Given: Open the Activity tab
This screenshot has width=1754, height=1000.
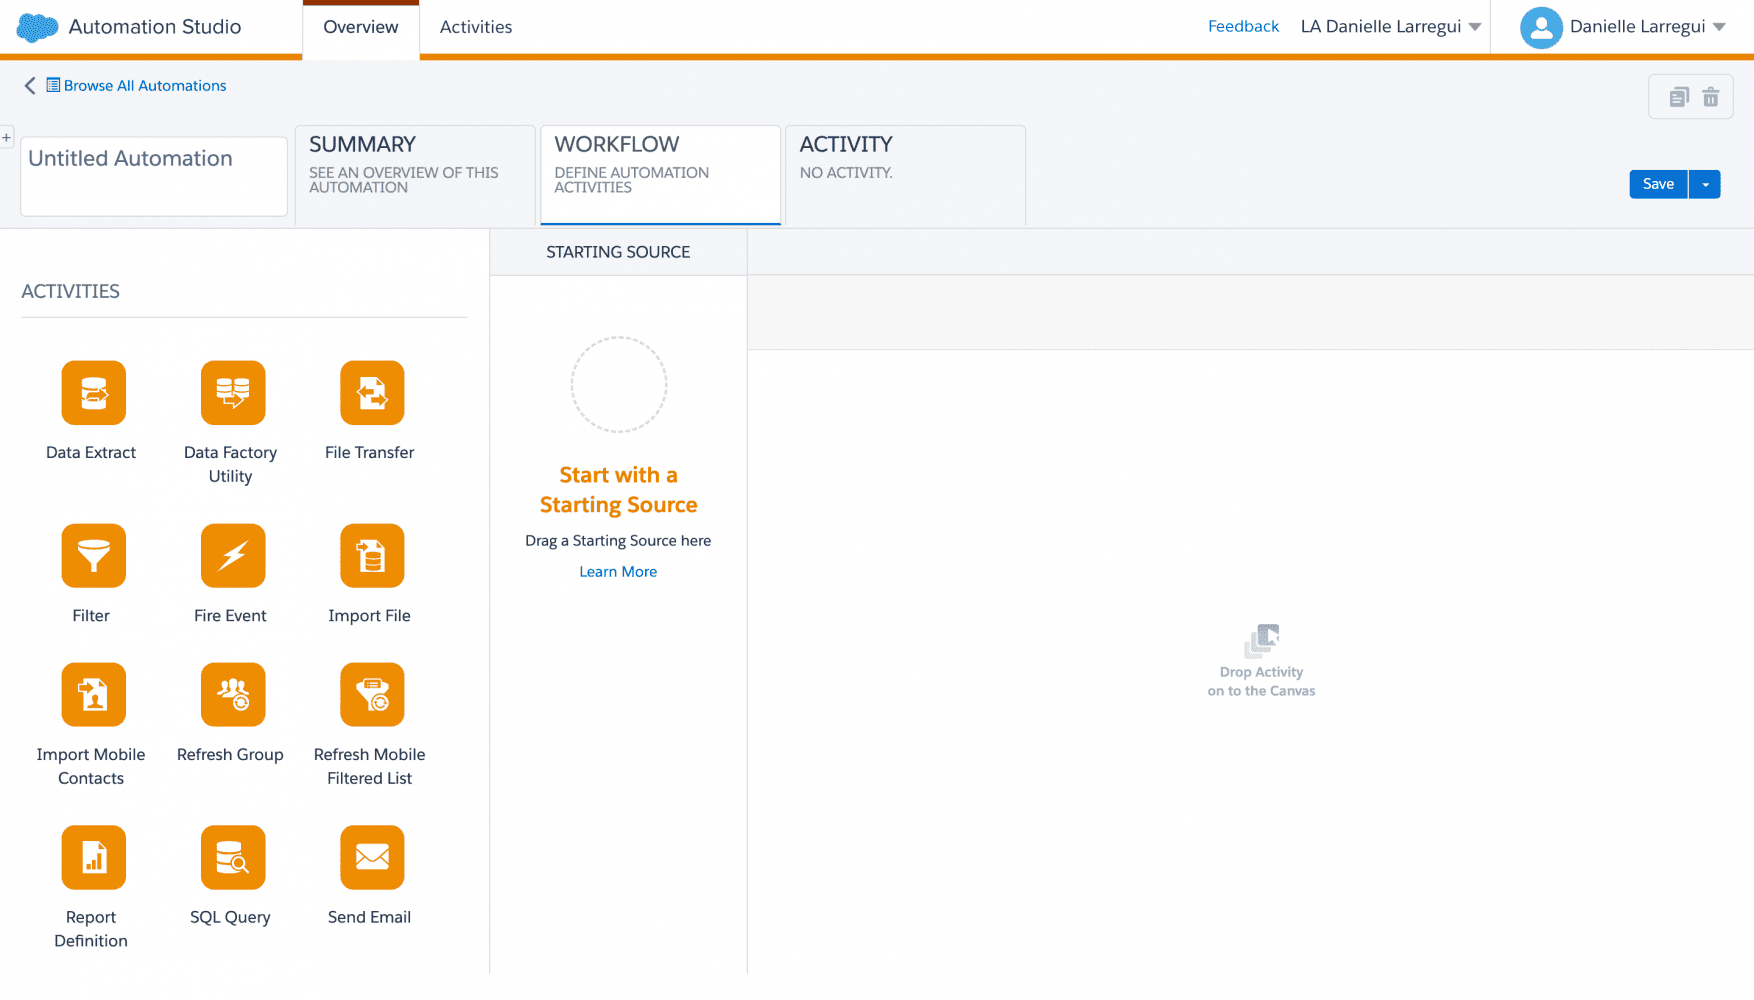Looking at the screenshot, I should 906,175.
